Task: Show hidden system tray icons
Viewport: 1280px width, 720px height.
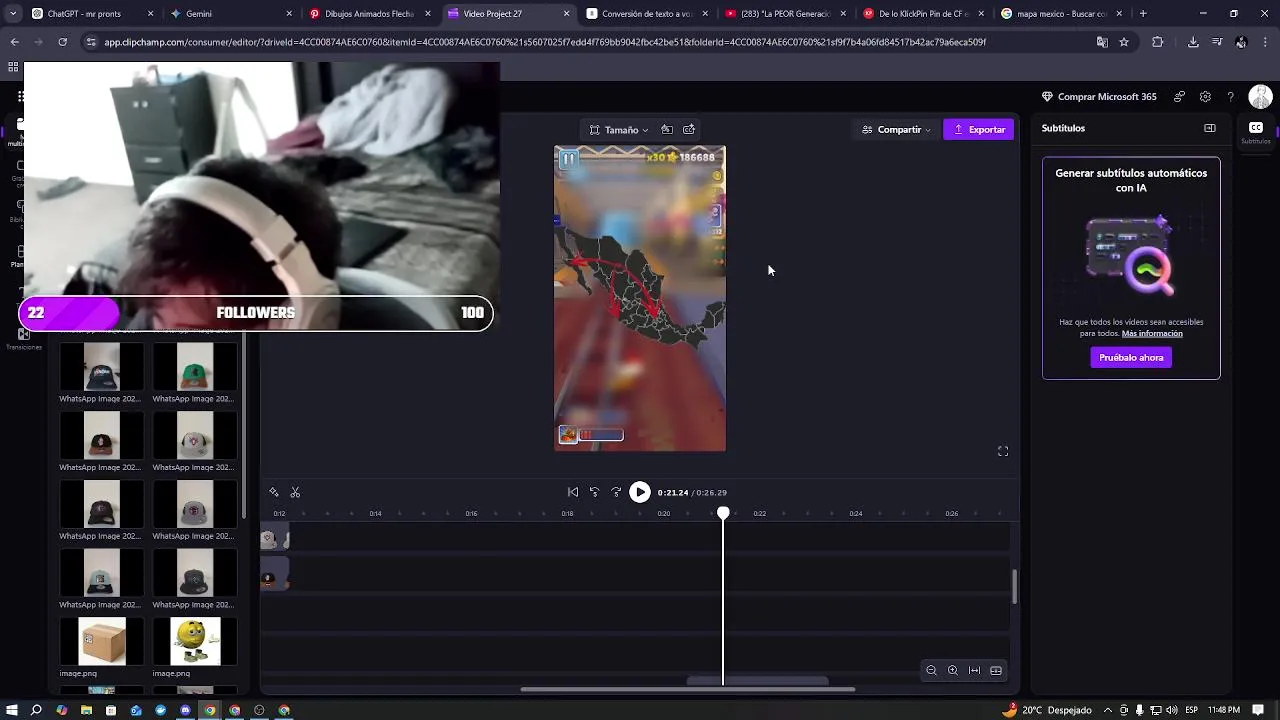Action: pos(1107,710)
